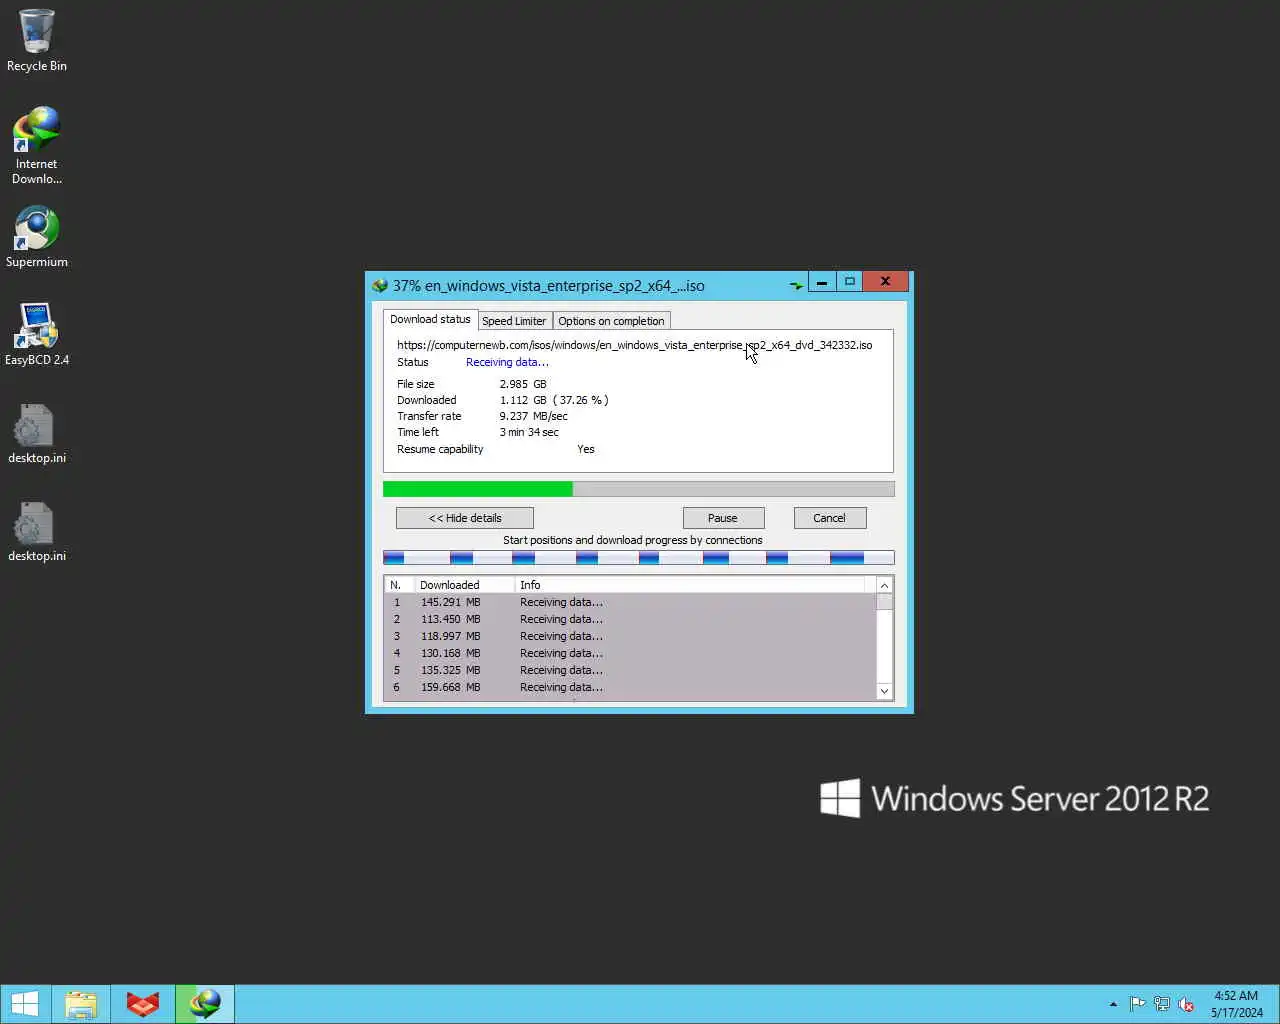Open Action Center flag icon
This screenshot has width=1280, height=1024.
pos(1137,1004)
